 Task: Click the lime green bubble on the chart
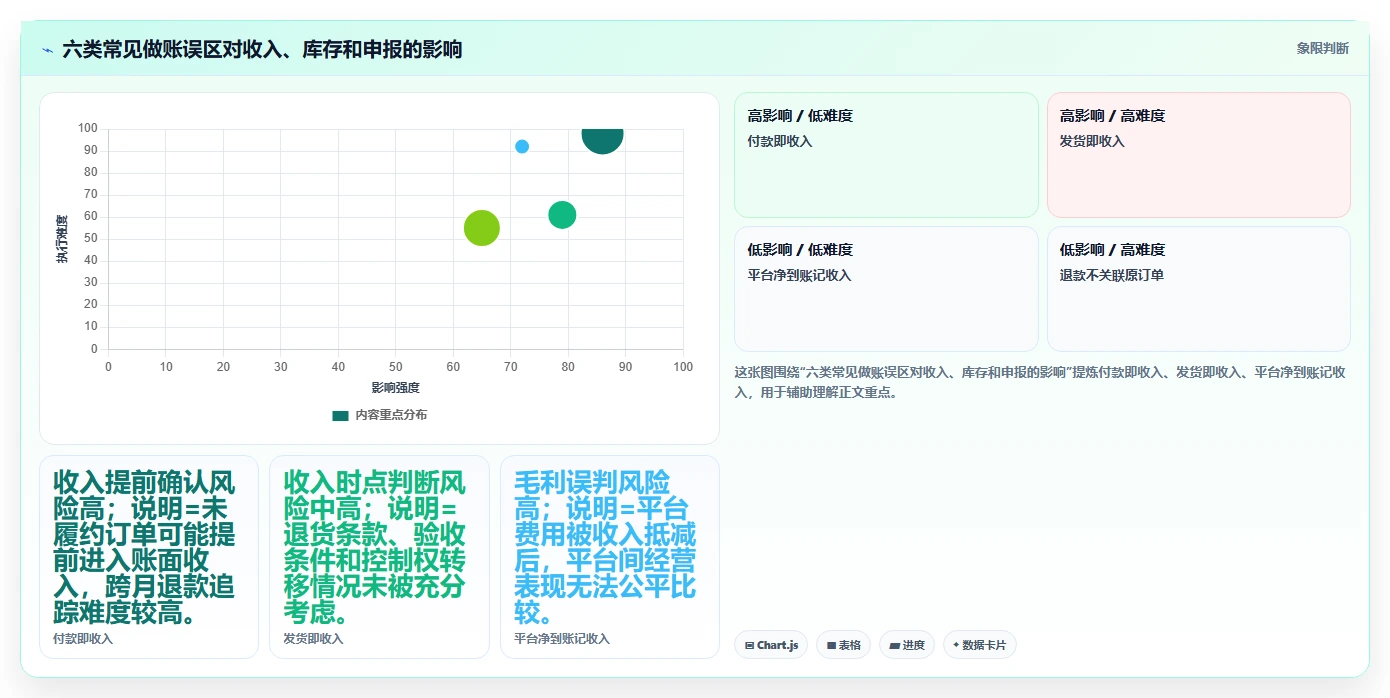click(x=482, y=228)
